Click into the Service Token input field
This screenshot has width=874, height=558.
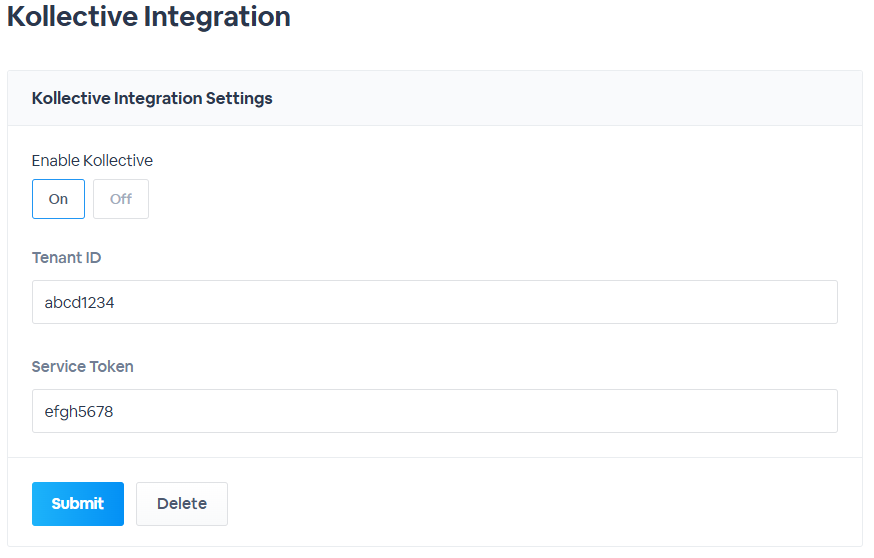(435, 411)
